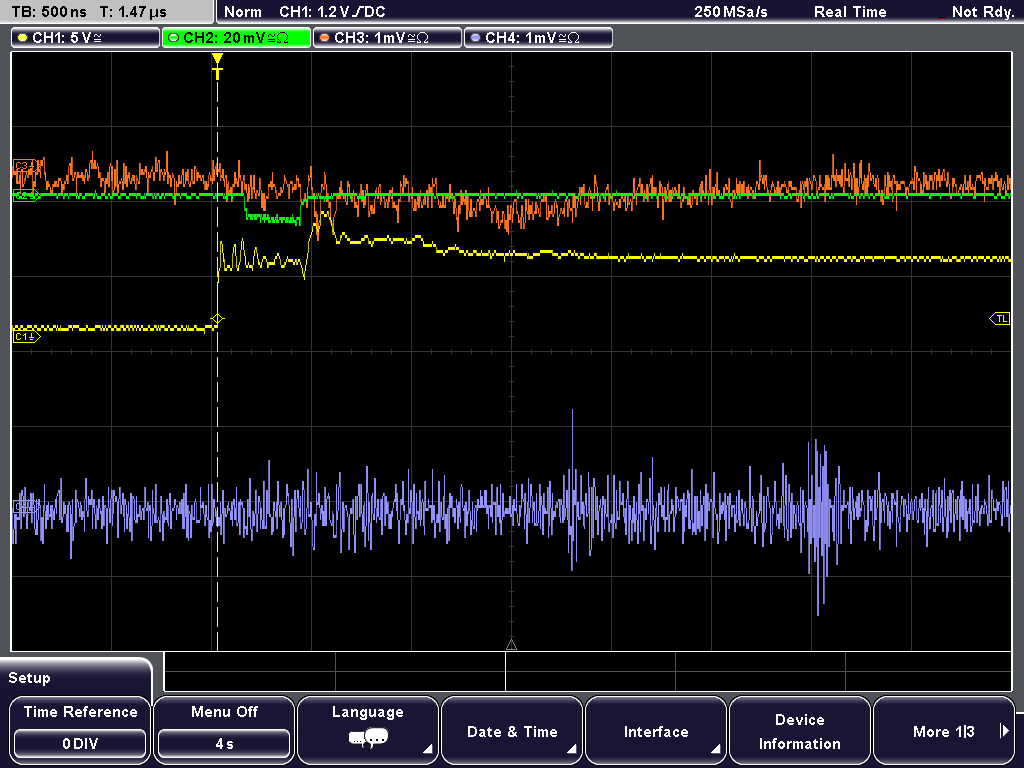Viewport: 1024px width, 768px height.
Task: Open the Interface submenu
Action: 656,729
